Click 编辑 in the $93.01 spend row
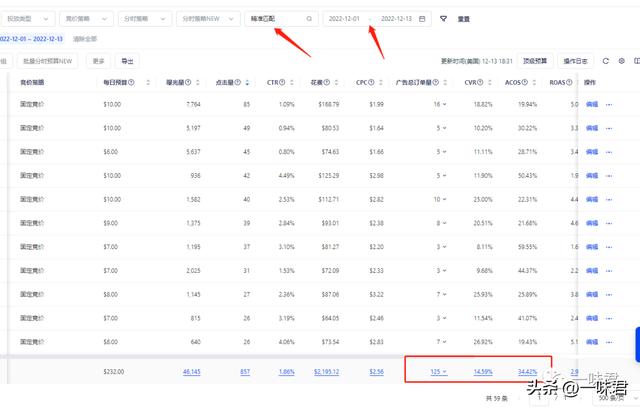Image resolution: width=640 pixels, height=408 pixels. click(x=592, y=223)
